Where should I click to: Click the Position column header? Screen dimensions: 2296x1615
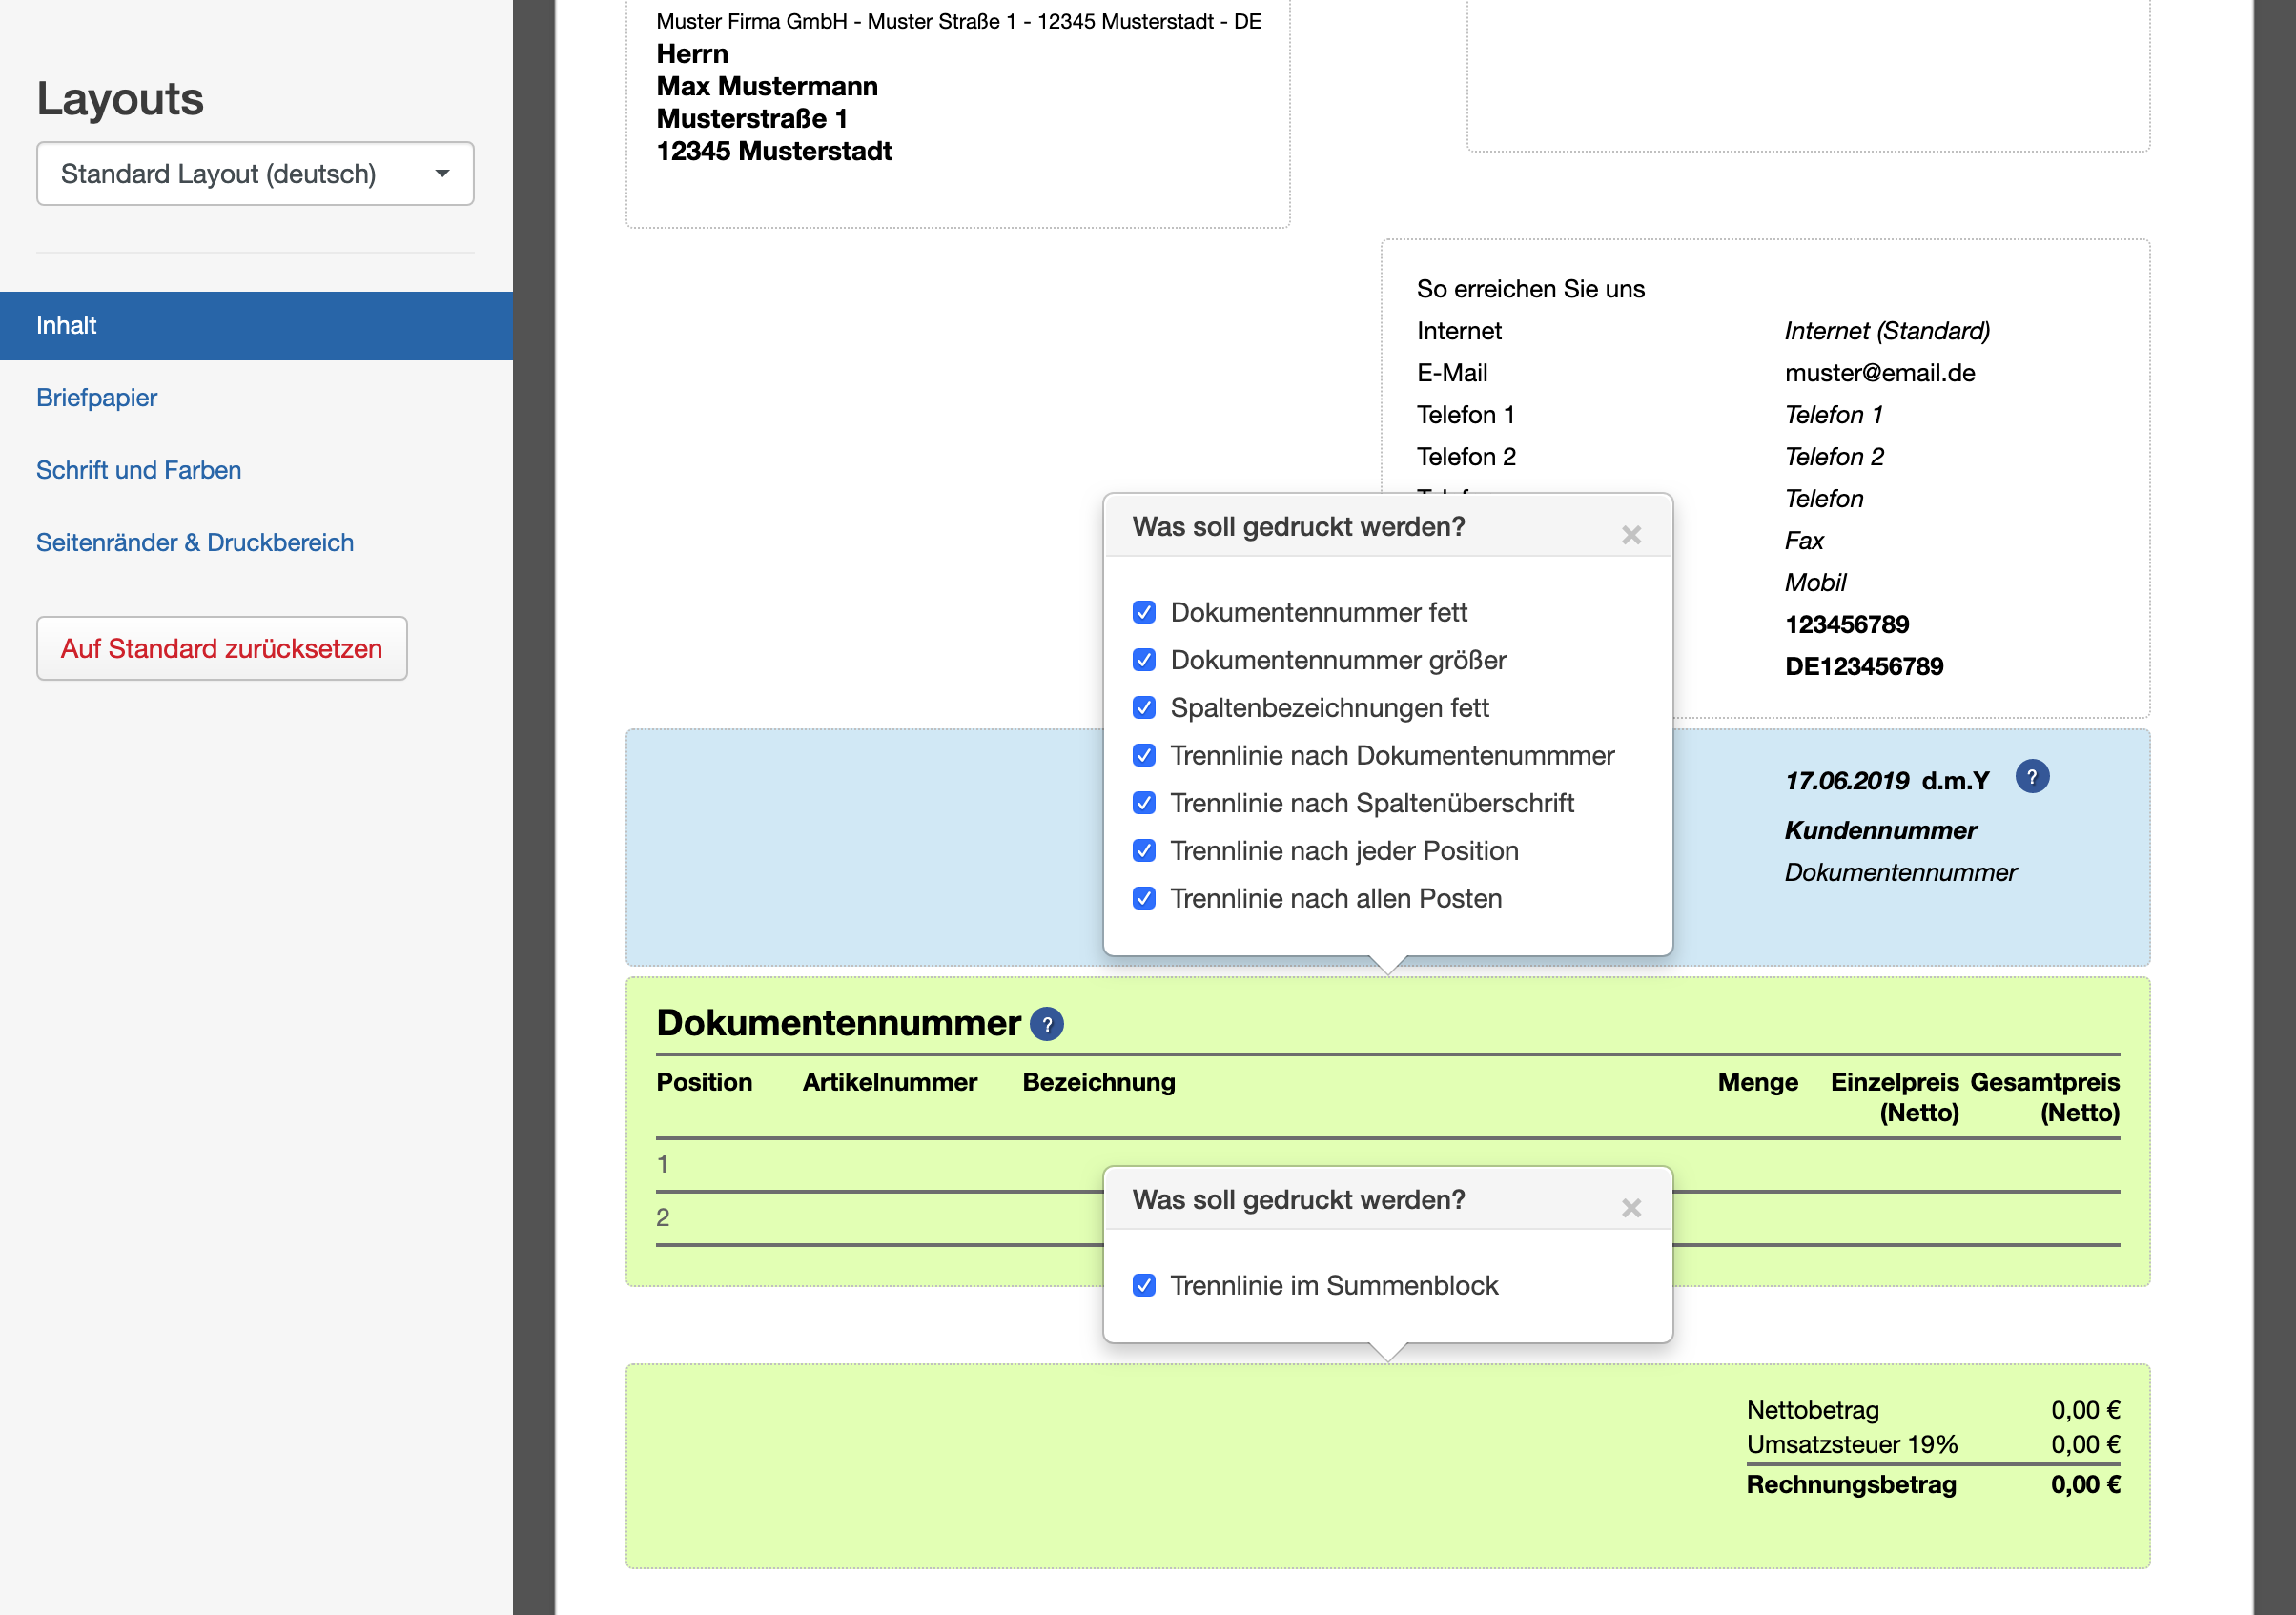pyautogui.click(x=704, y=1082)
